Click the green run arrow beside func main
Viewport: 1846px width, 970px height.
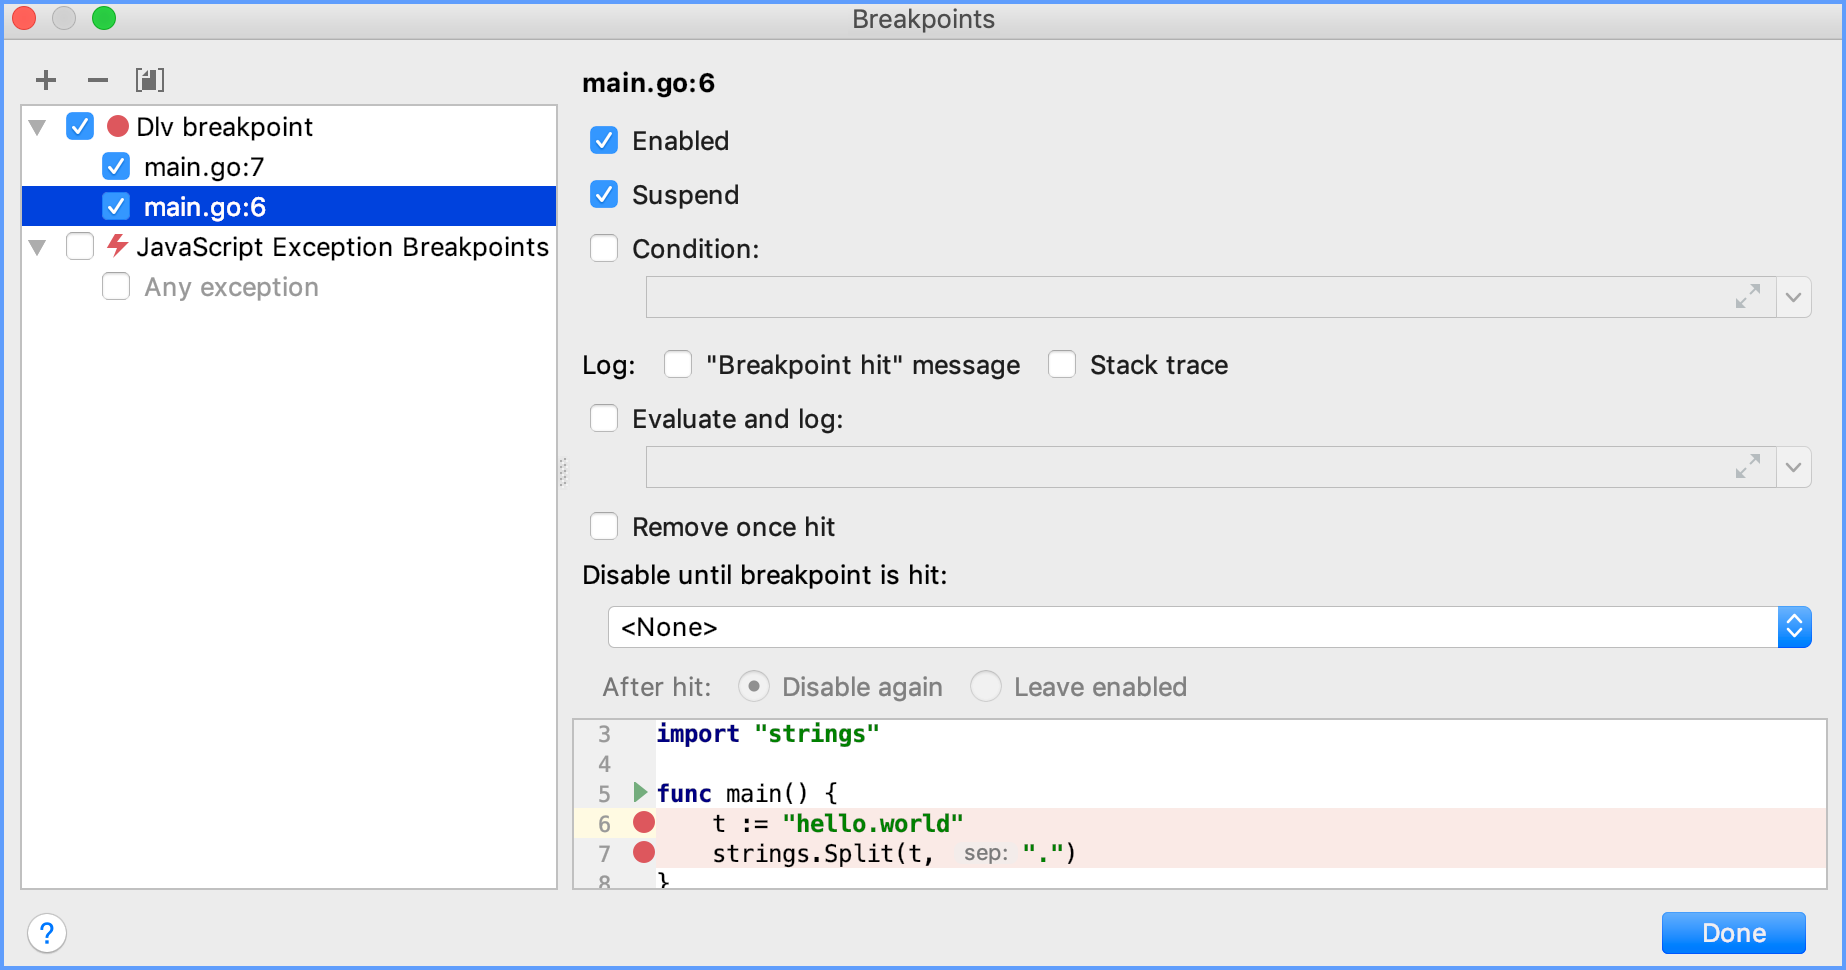640,793
